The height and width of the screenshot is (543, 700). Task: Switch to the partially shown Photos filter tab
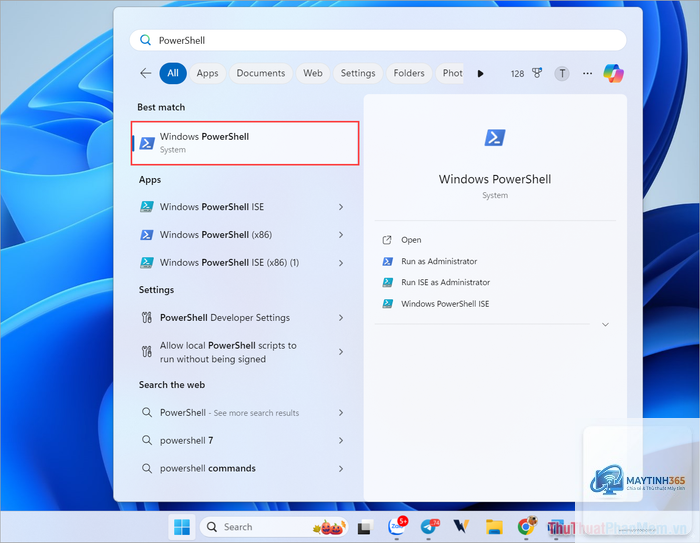tap(450, 73)
